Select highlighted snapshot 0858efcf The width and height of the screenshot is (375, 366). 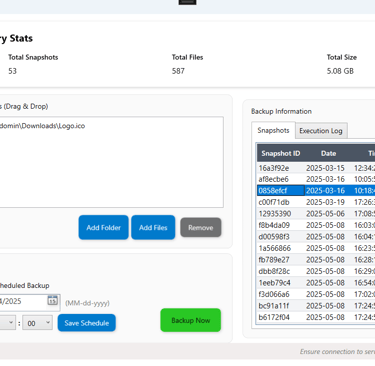(x=316, y=190)
